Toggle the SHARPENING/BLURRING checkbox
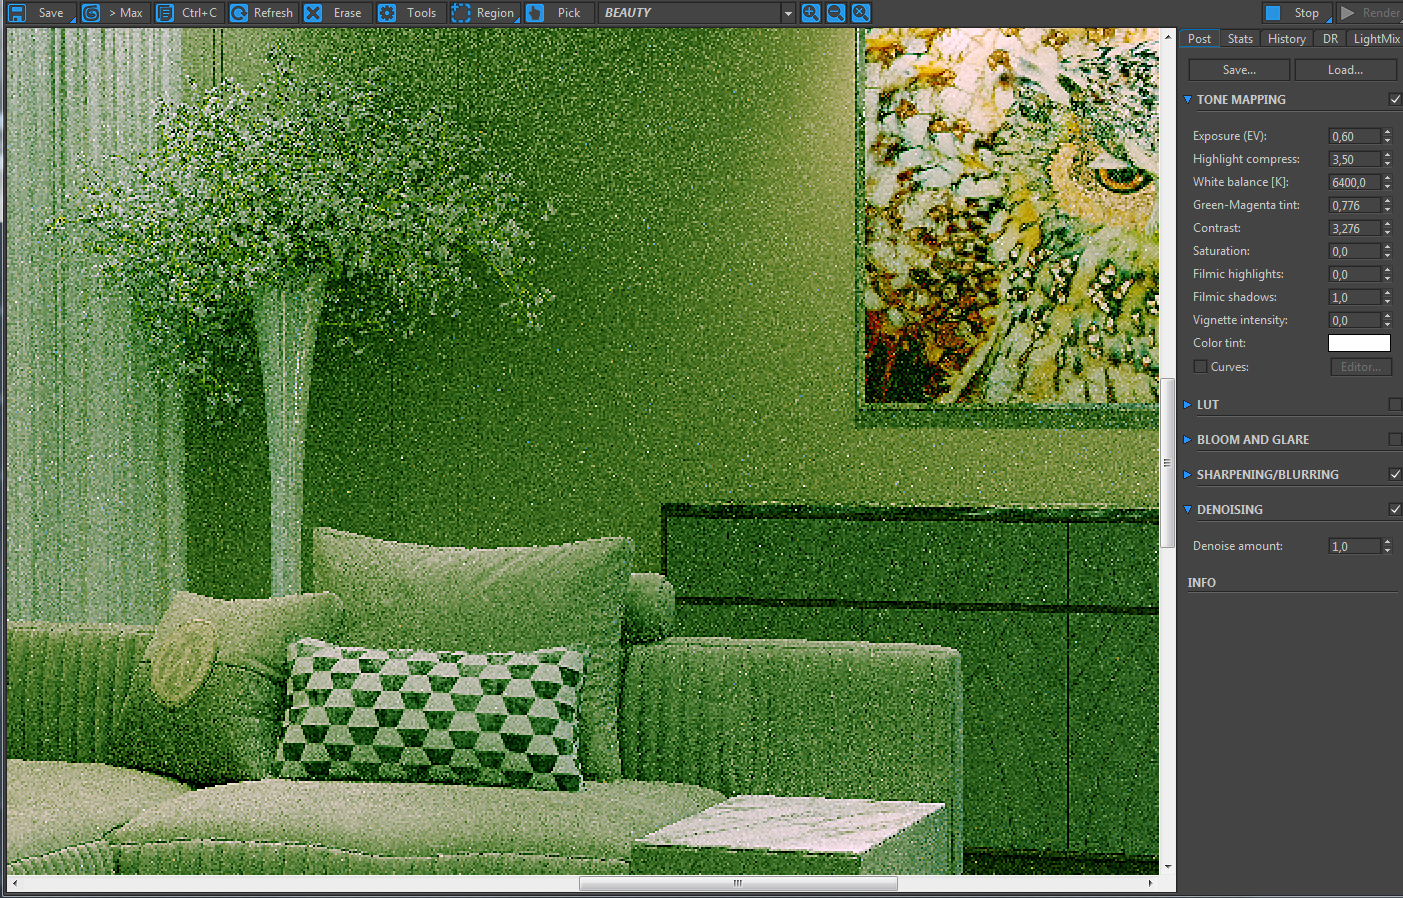1403x898 pixels. pos(1395,475)
